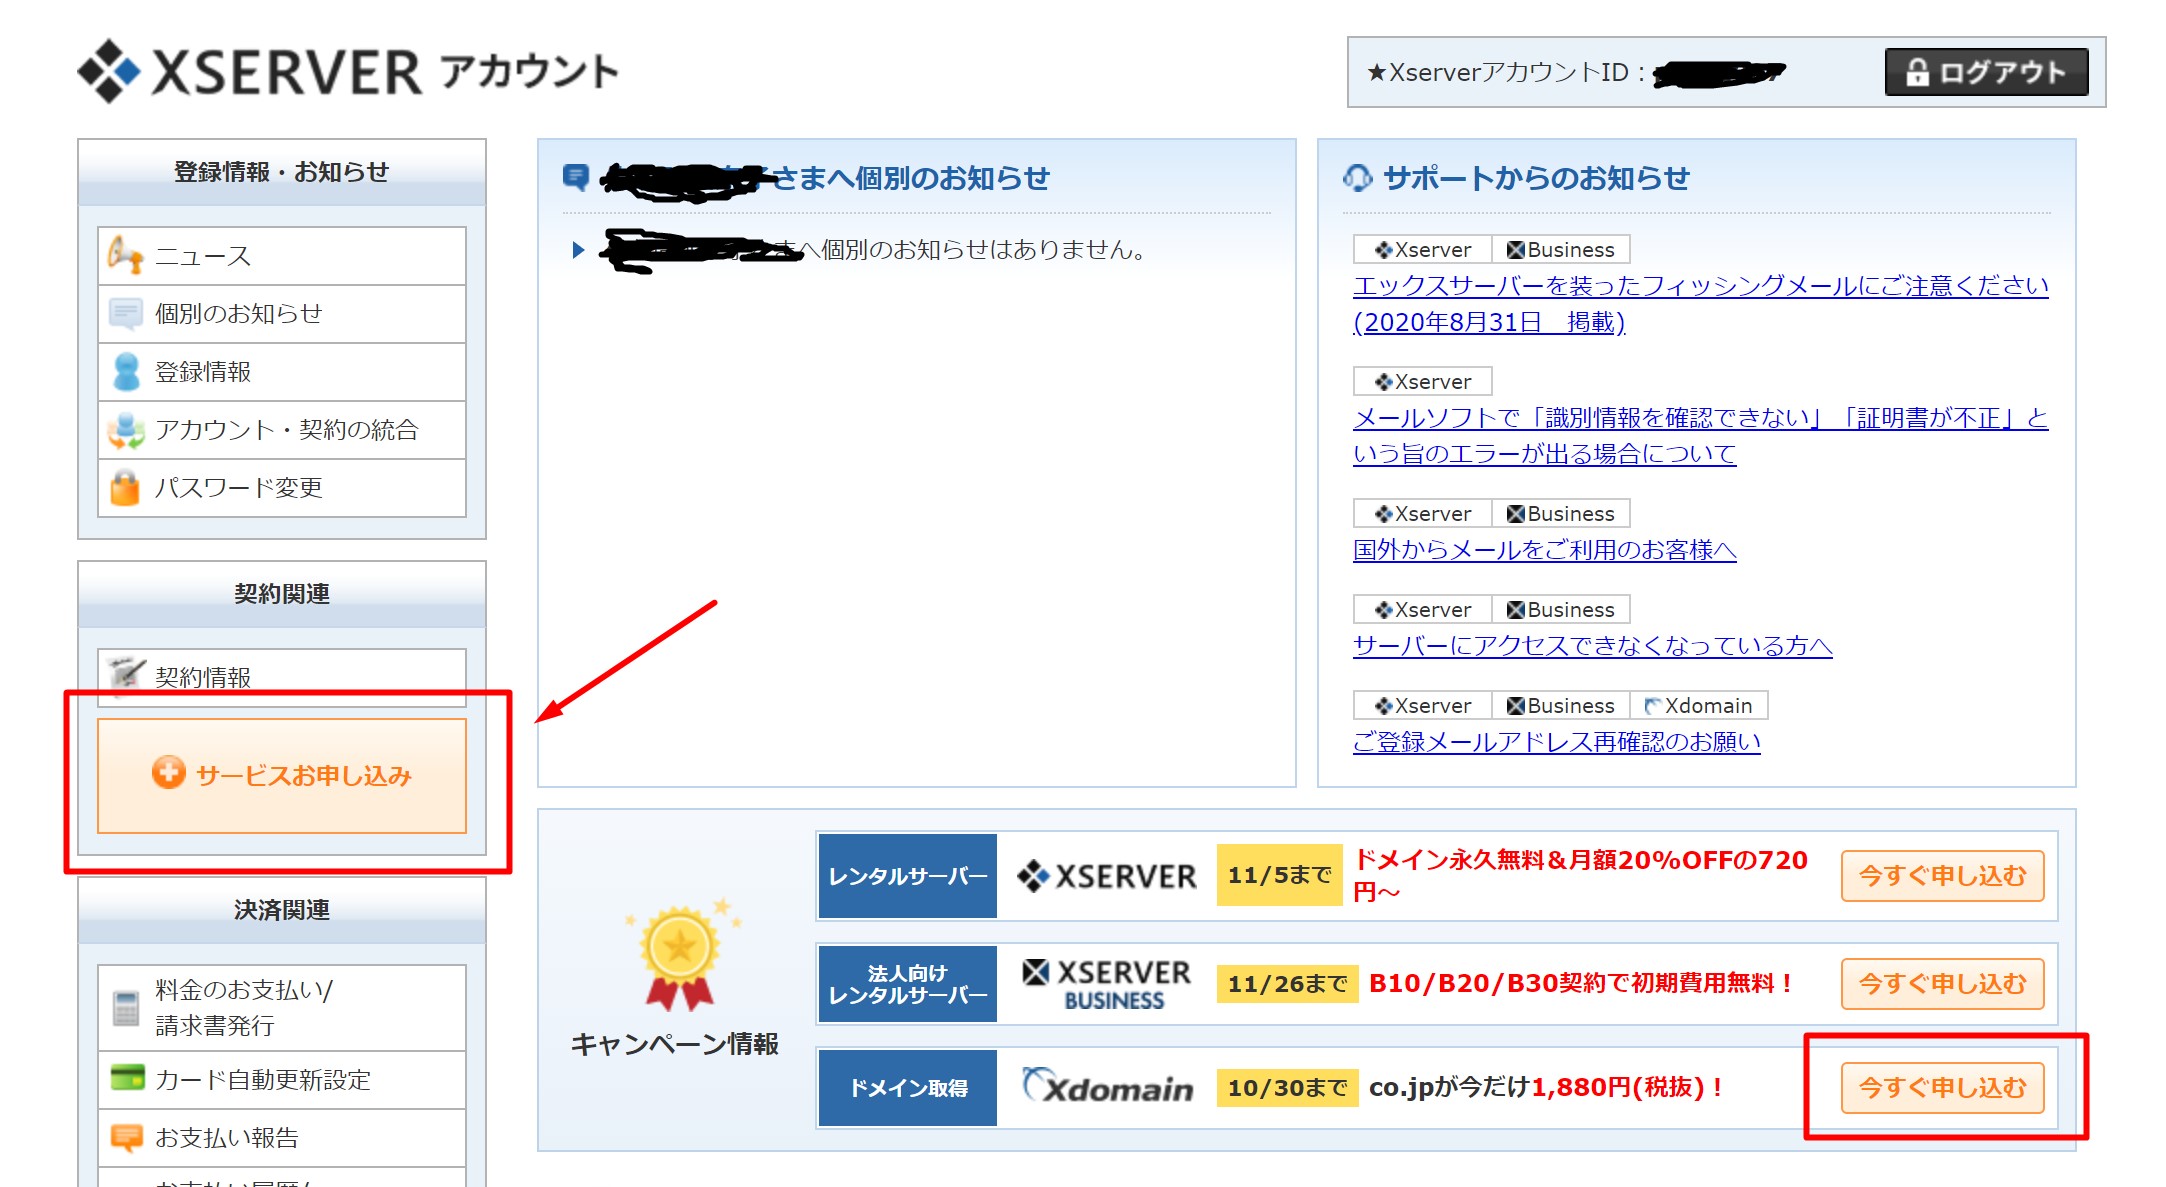The height and width of the screenshot is (1187, 2166).
Task: Click the レンタルサーバー blue label
Action: pyautogui.click(x=908, y=876)
